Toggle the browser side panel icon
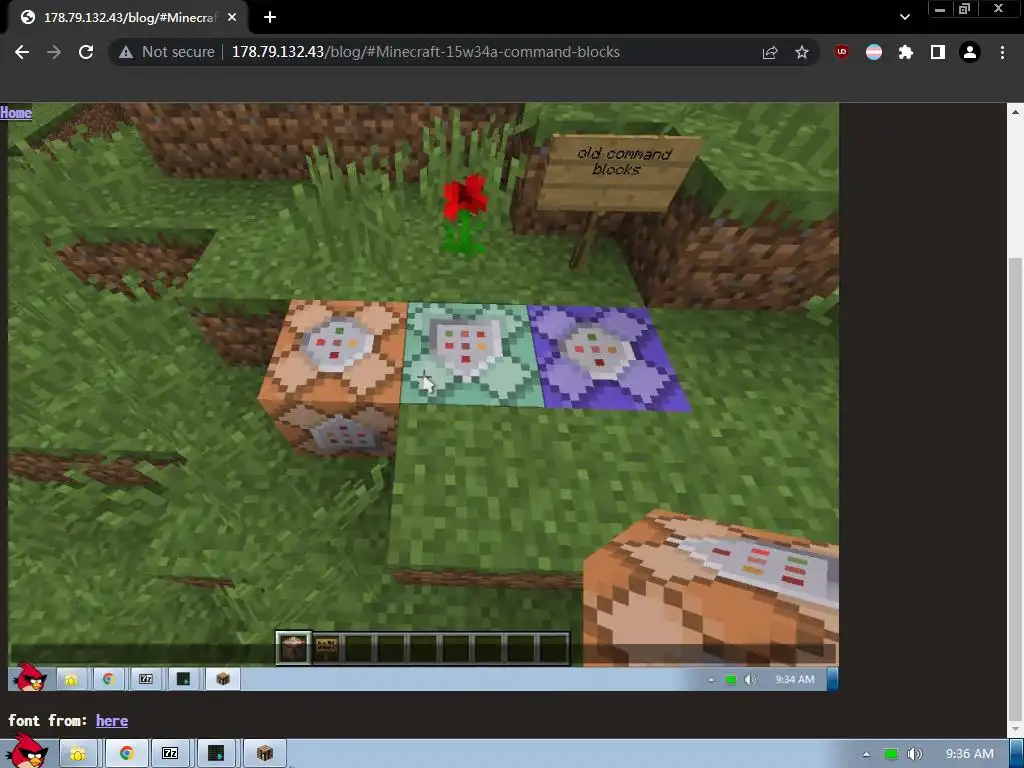Image resolution: width=1024 pixels, height=768 pixels. pos(938,52)
